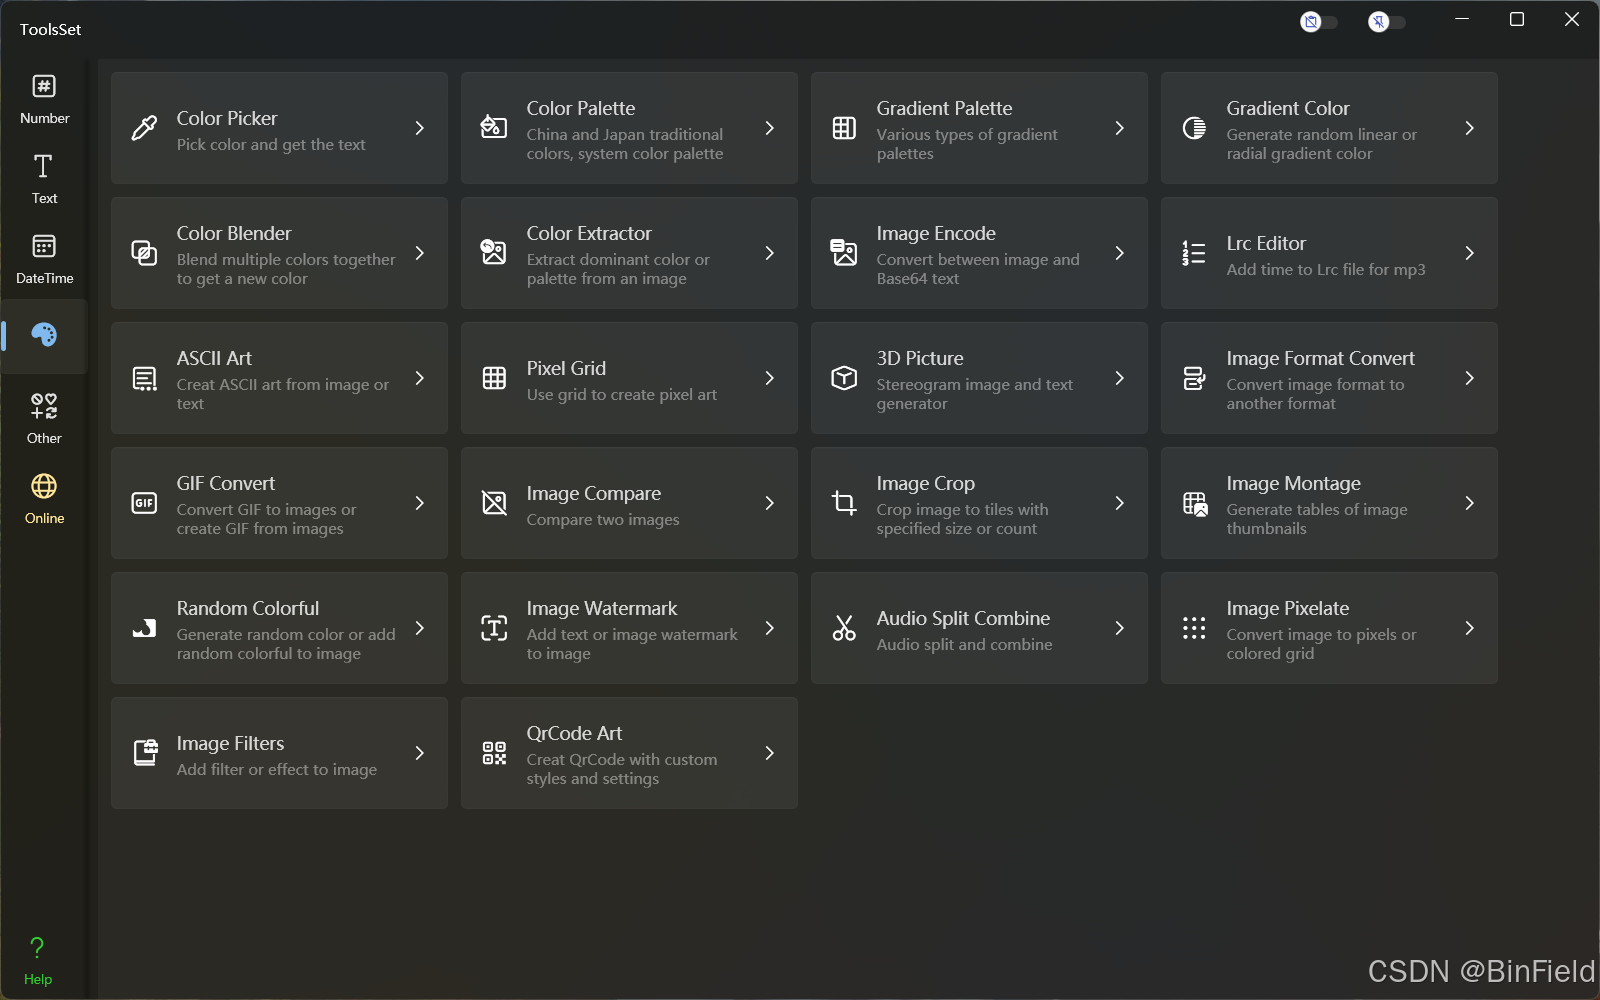The width and height of the screenshot is (1600, 1000).
Task: Click the Image Format Convert icon
Action: 1194,378
